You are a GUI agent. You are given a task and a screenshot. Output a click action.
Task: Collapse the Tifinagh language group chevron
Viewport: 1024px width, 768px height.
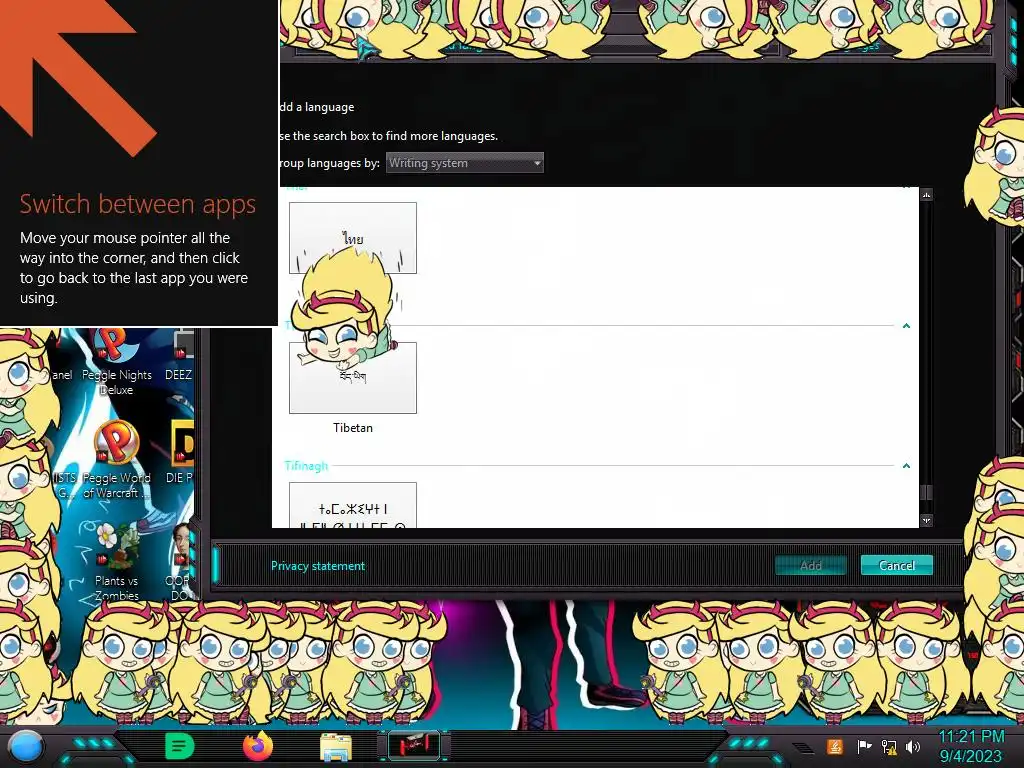906,466
